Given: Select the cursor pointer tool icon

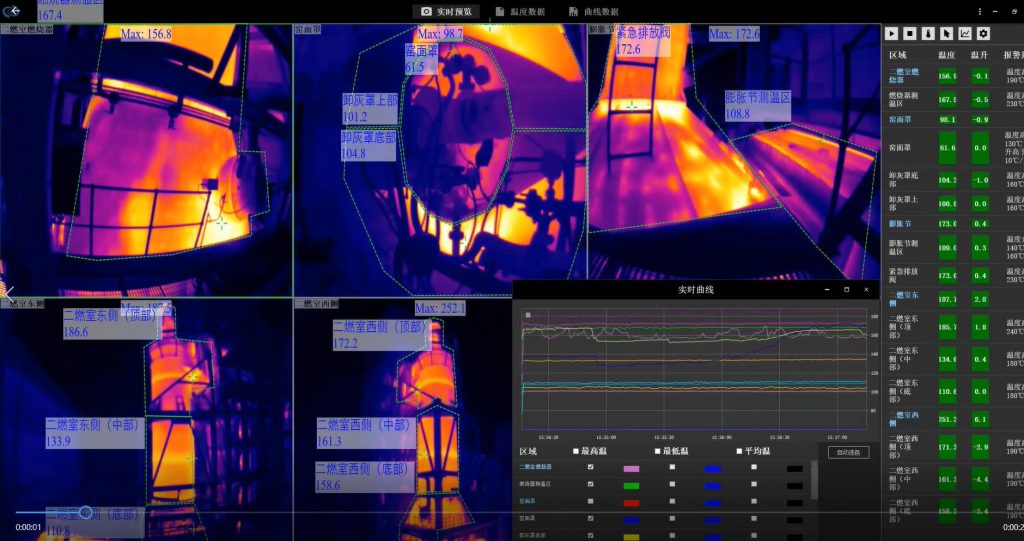Looking at the screenshot, I should click(946, 34).
